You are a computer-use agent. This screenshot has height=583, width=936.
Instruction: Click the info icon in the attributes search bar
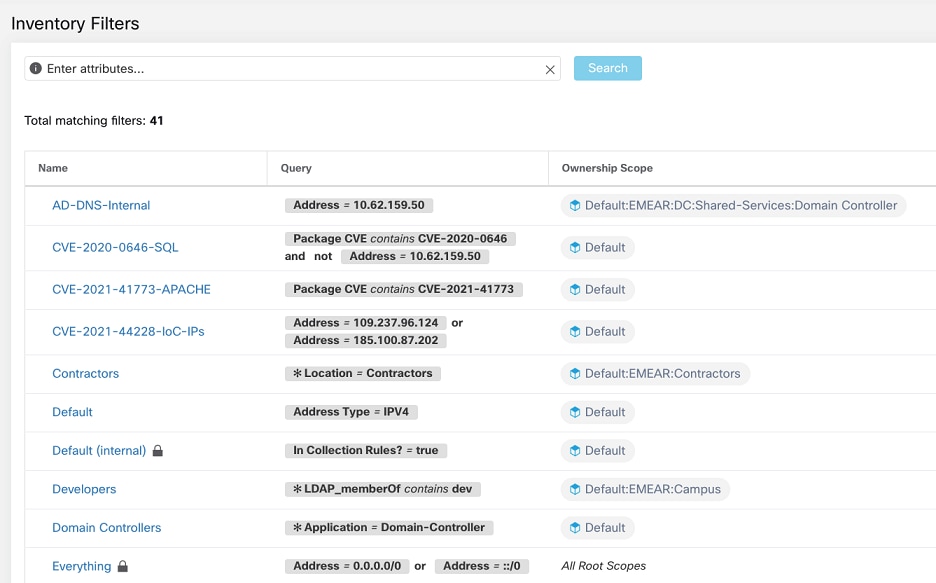click(x=37, y=69)
